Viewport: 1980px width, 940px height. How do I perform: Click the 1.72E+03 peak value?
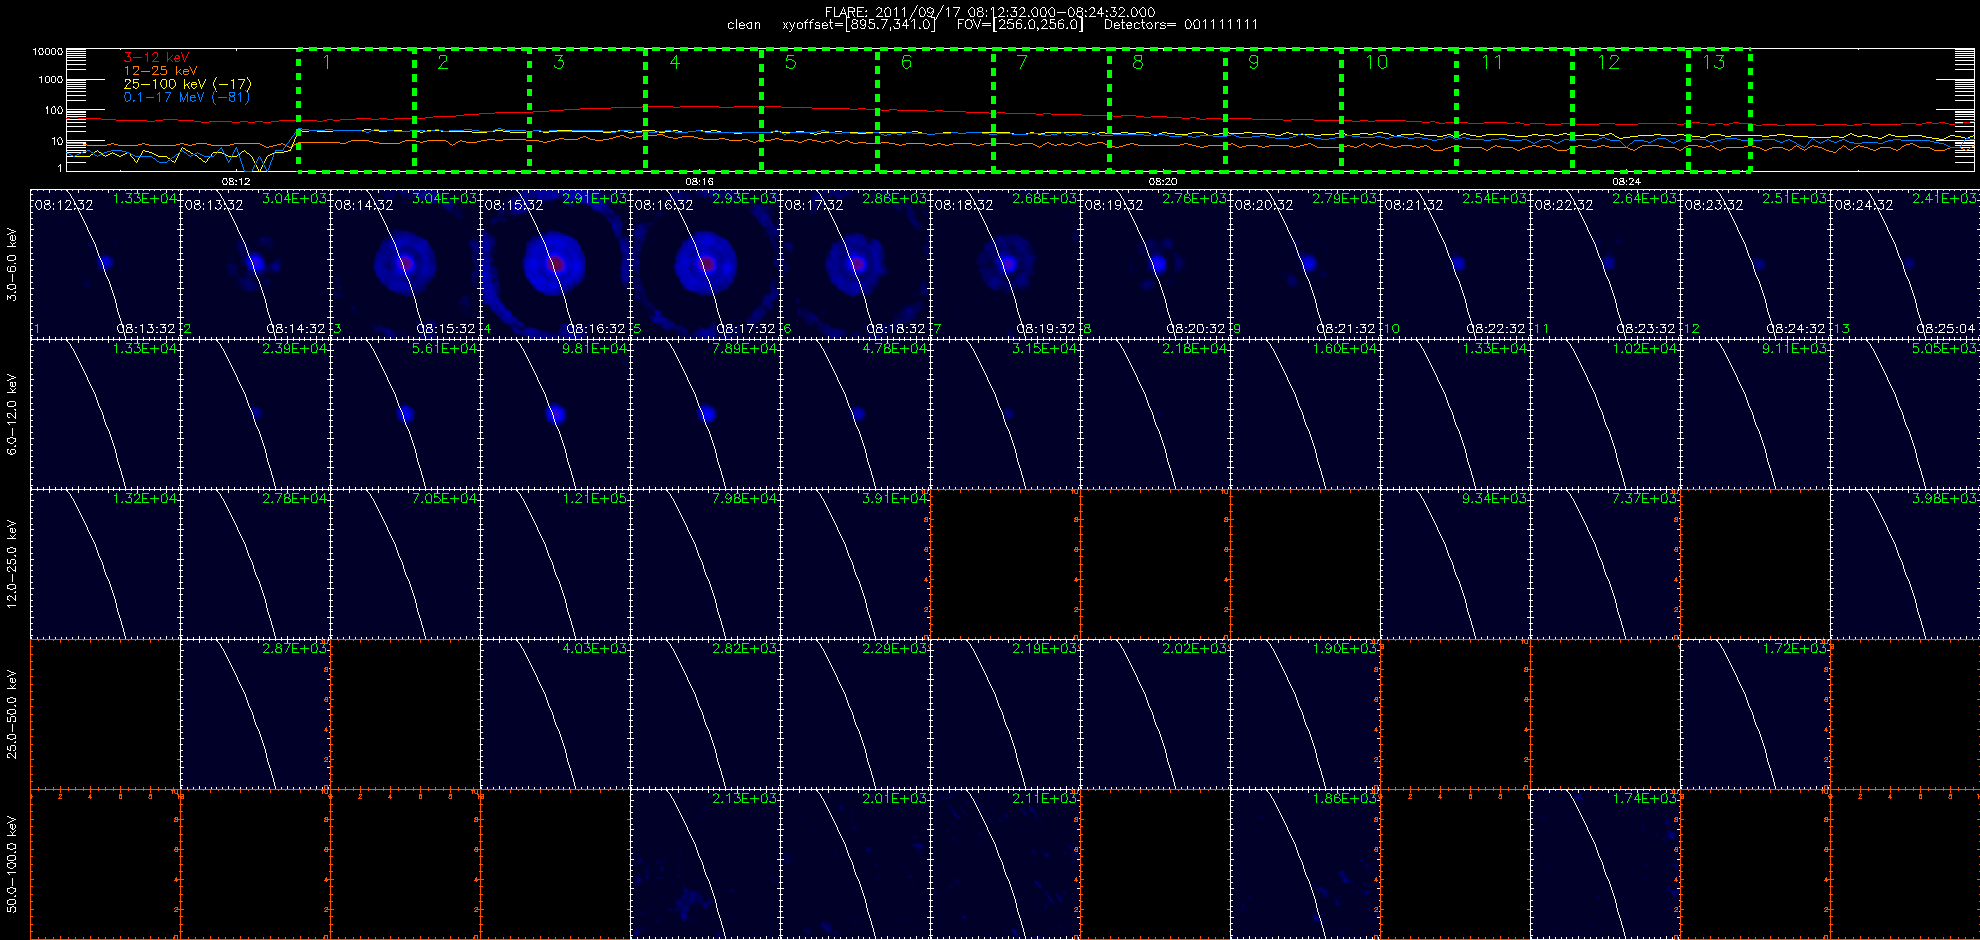pos(1795,649)
